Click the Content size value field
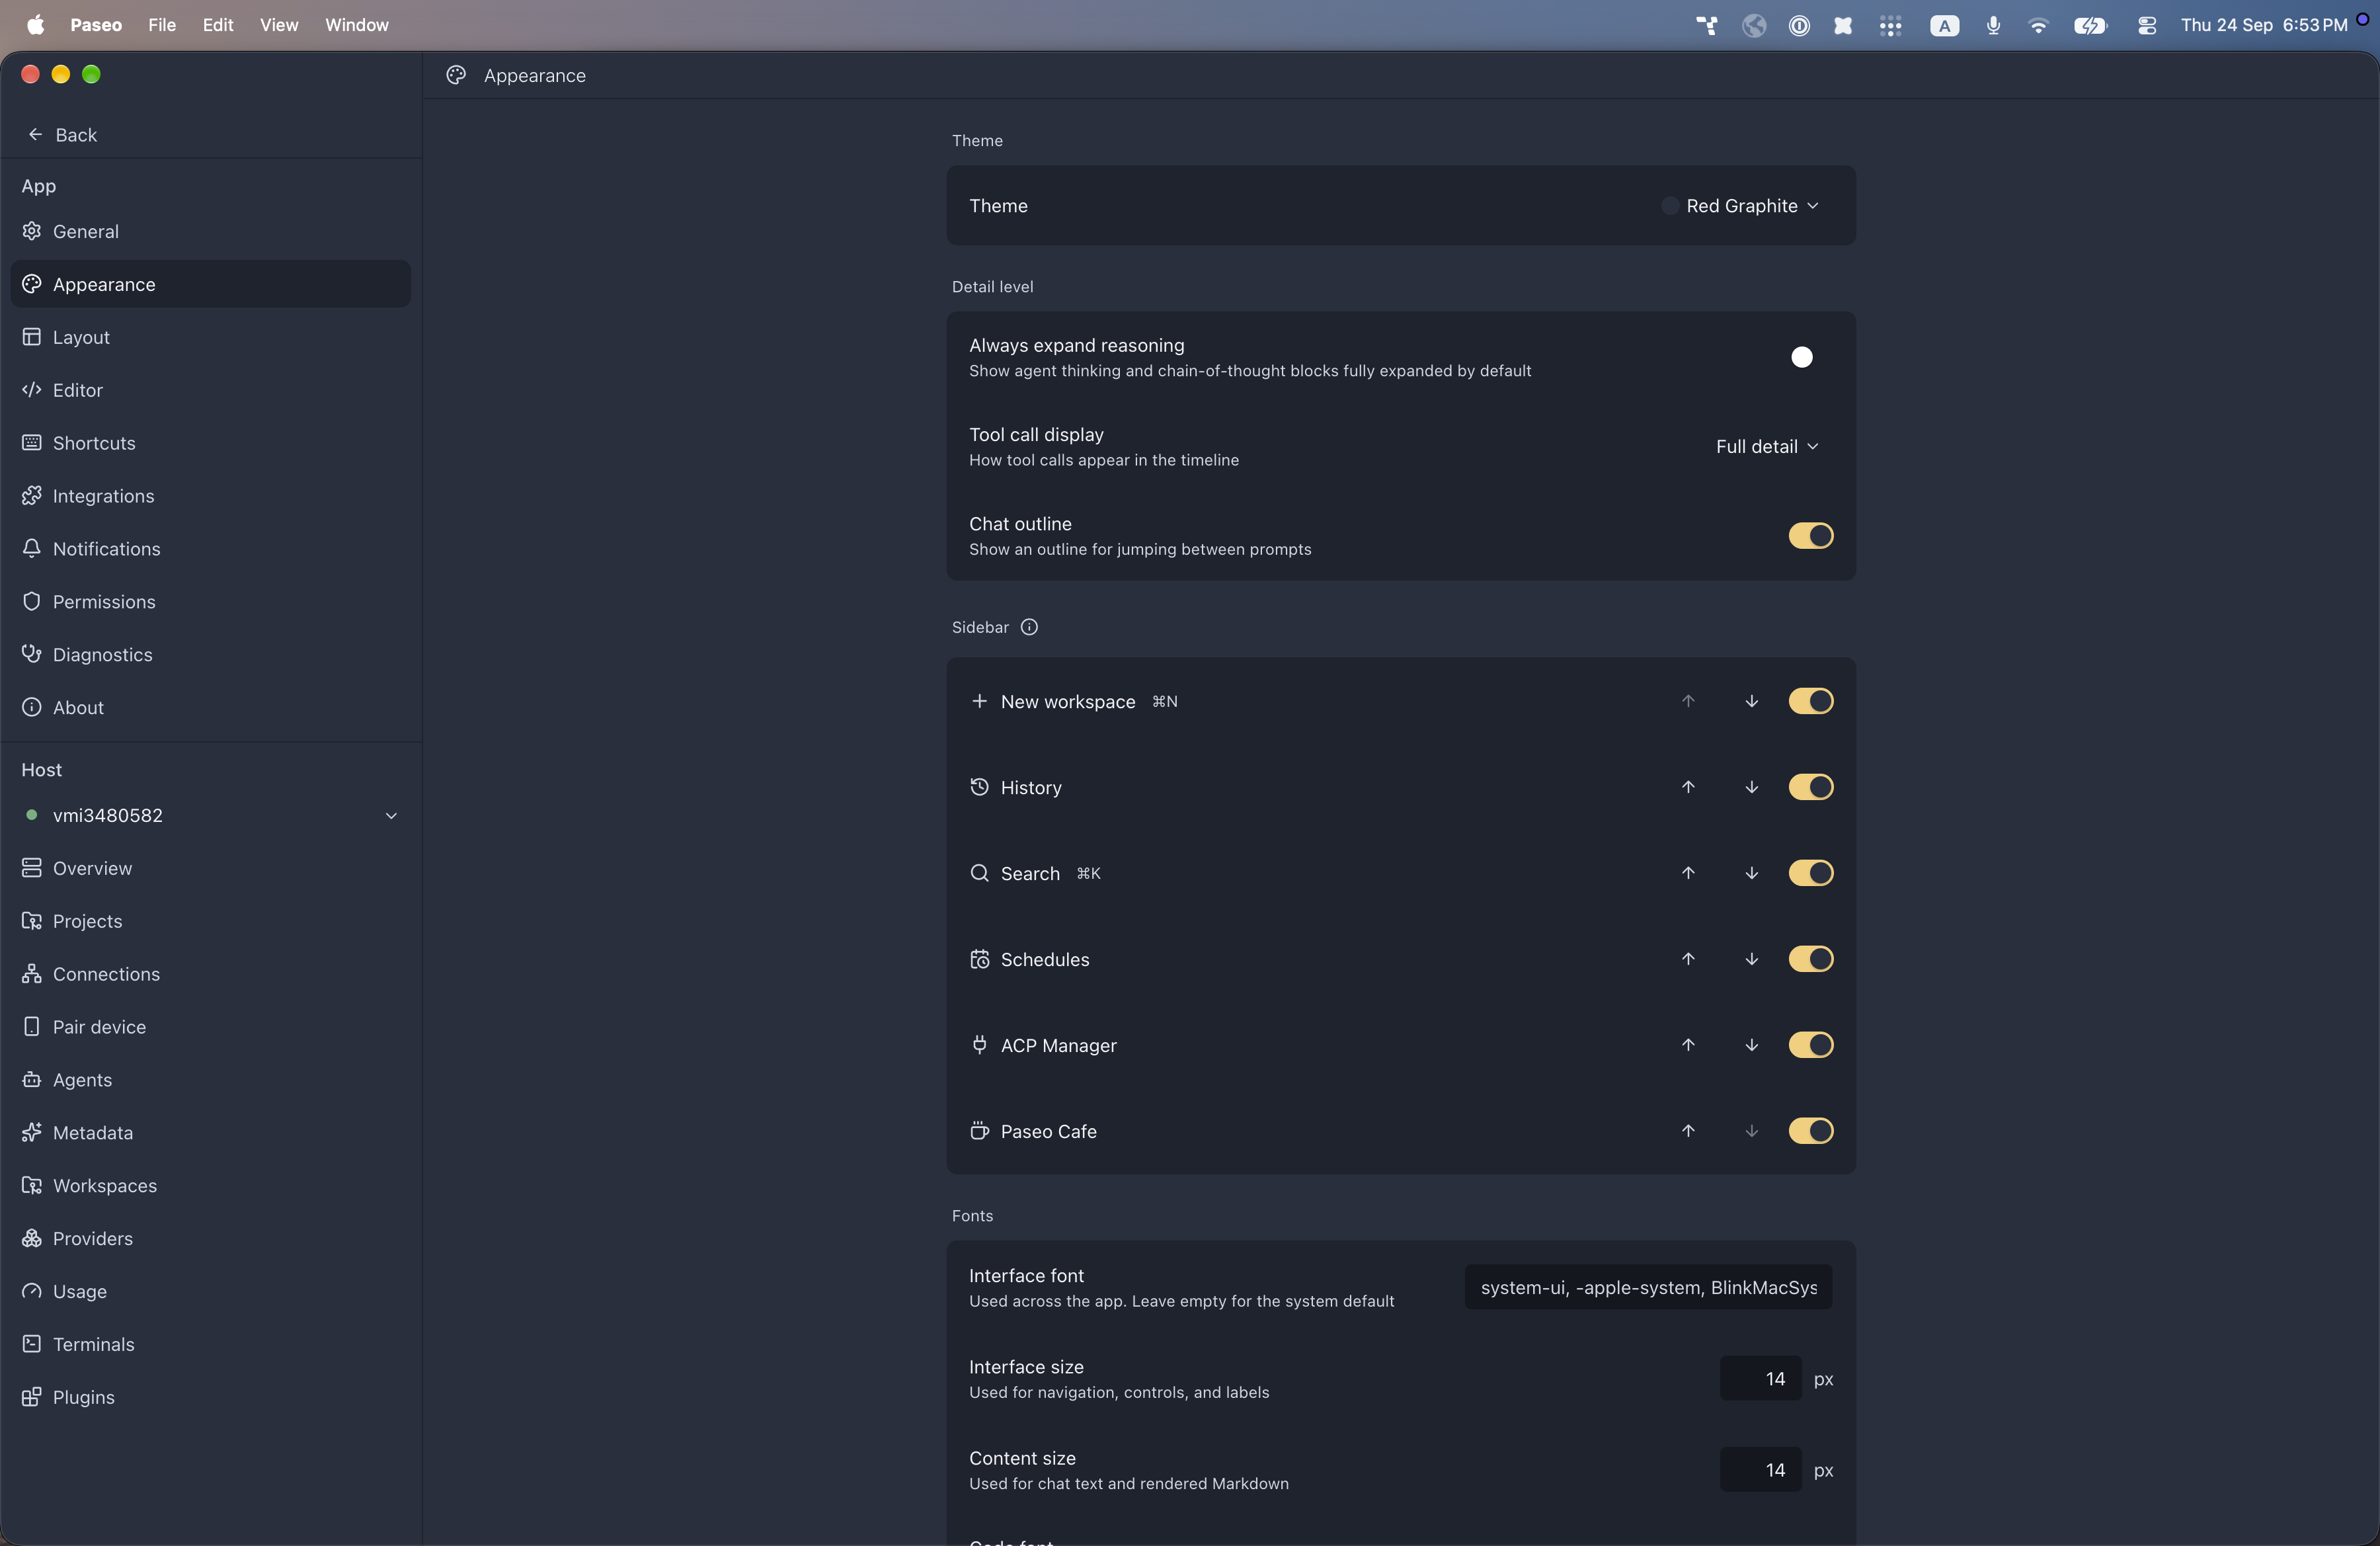The width and height of the screenshot is (2380, 1546). click(1760, 1470)
